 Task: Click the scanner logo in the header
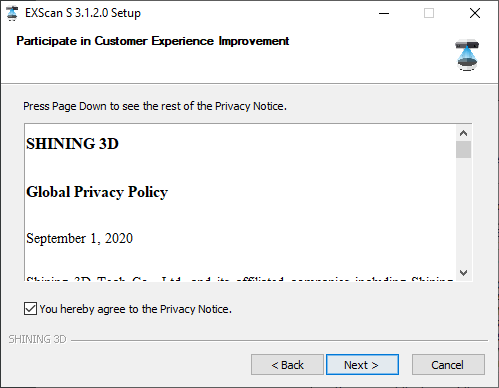tap(467, 55)
